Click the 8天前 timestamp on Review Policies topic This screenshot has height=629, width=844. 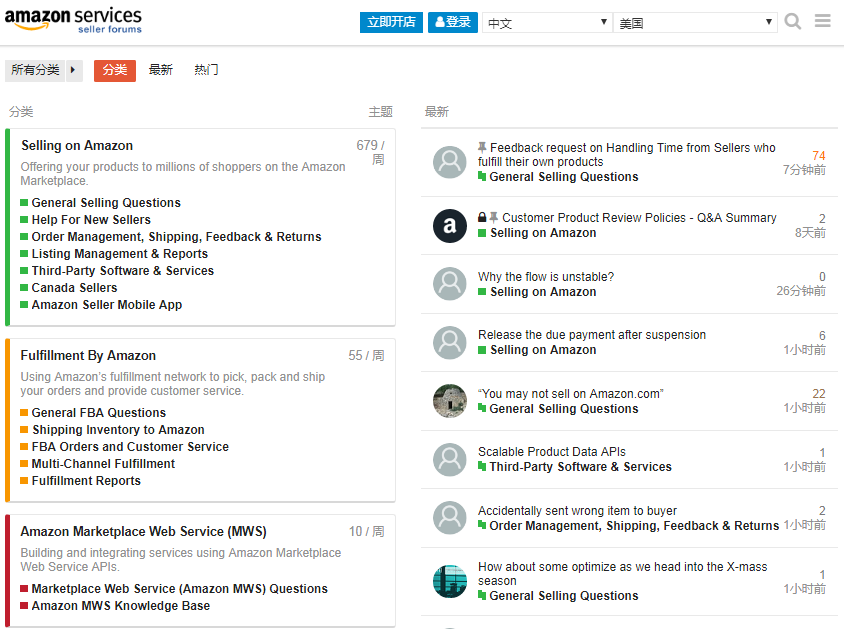810,233
